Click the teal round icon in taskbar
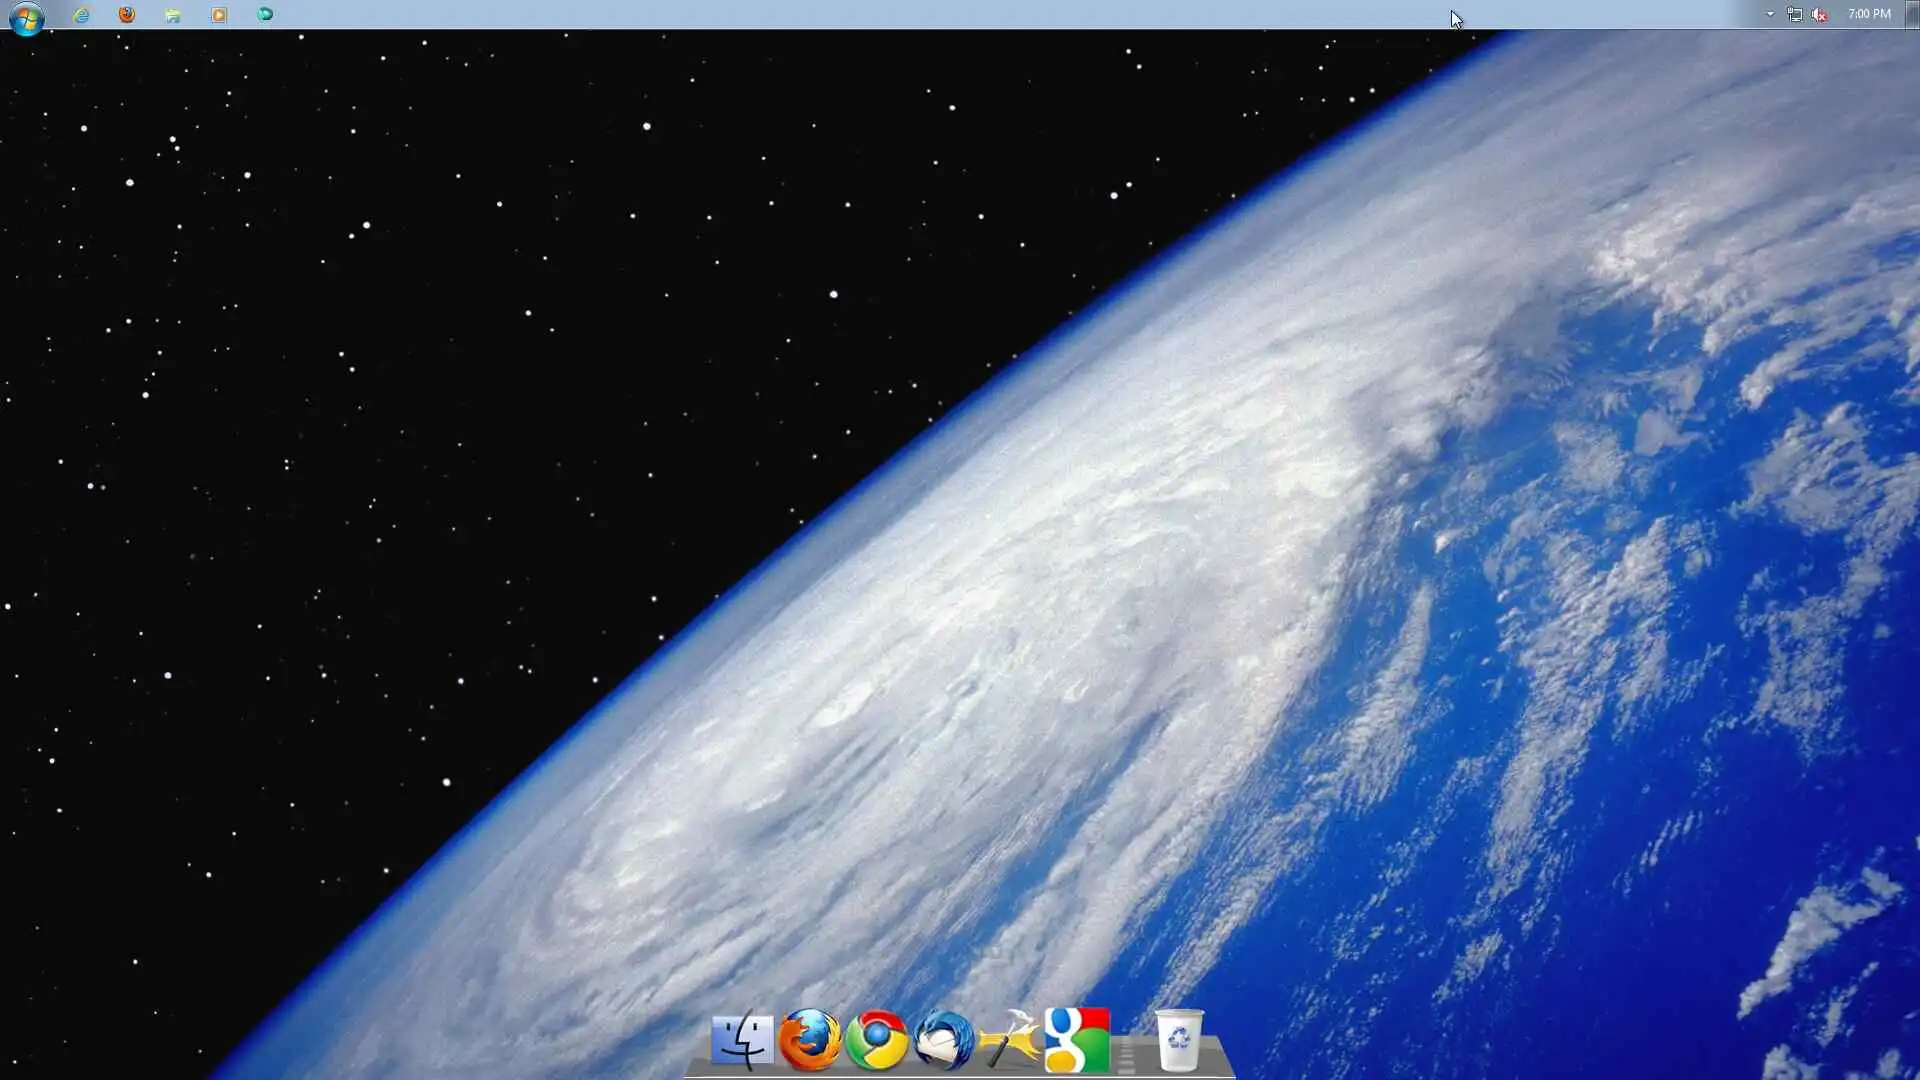This screenshot has width=1920, height=1080. pos(265,15)
